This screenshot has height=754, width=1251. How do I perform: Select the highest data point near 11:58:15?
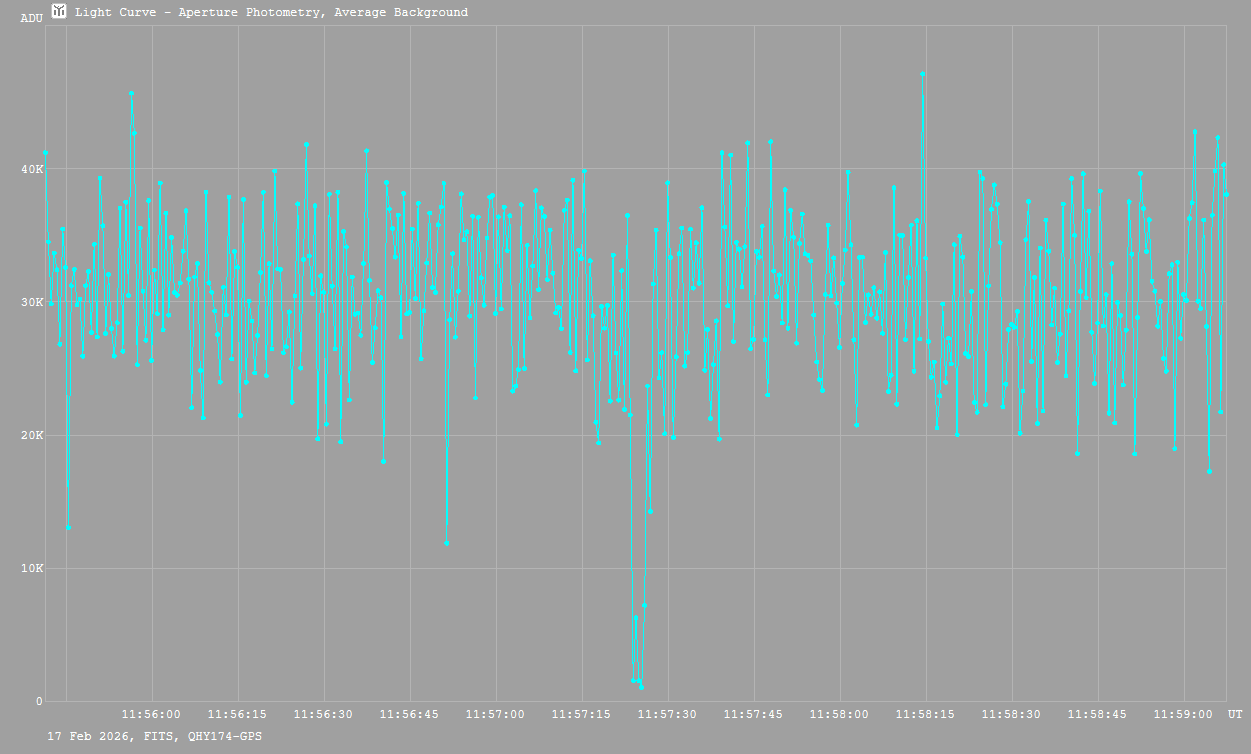[x=923, y=74]
